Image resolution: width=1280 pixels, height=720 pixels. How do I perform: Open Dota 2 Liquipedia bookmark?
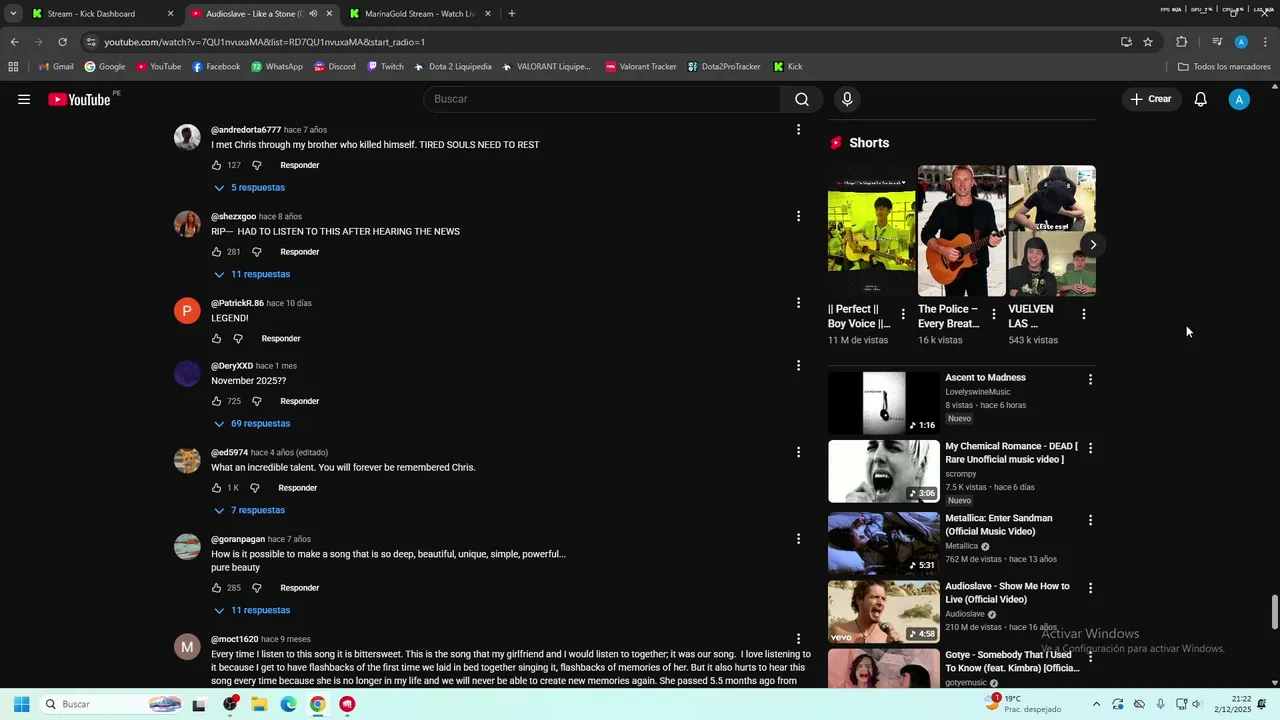click(x=452, y=67)
